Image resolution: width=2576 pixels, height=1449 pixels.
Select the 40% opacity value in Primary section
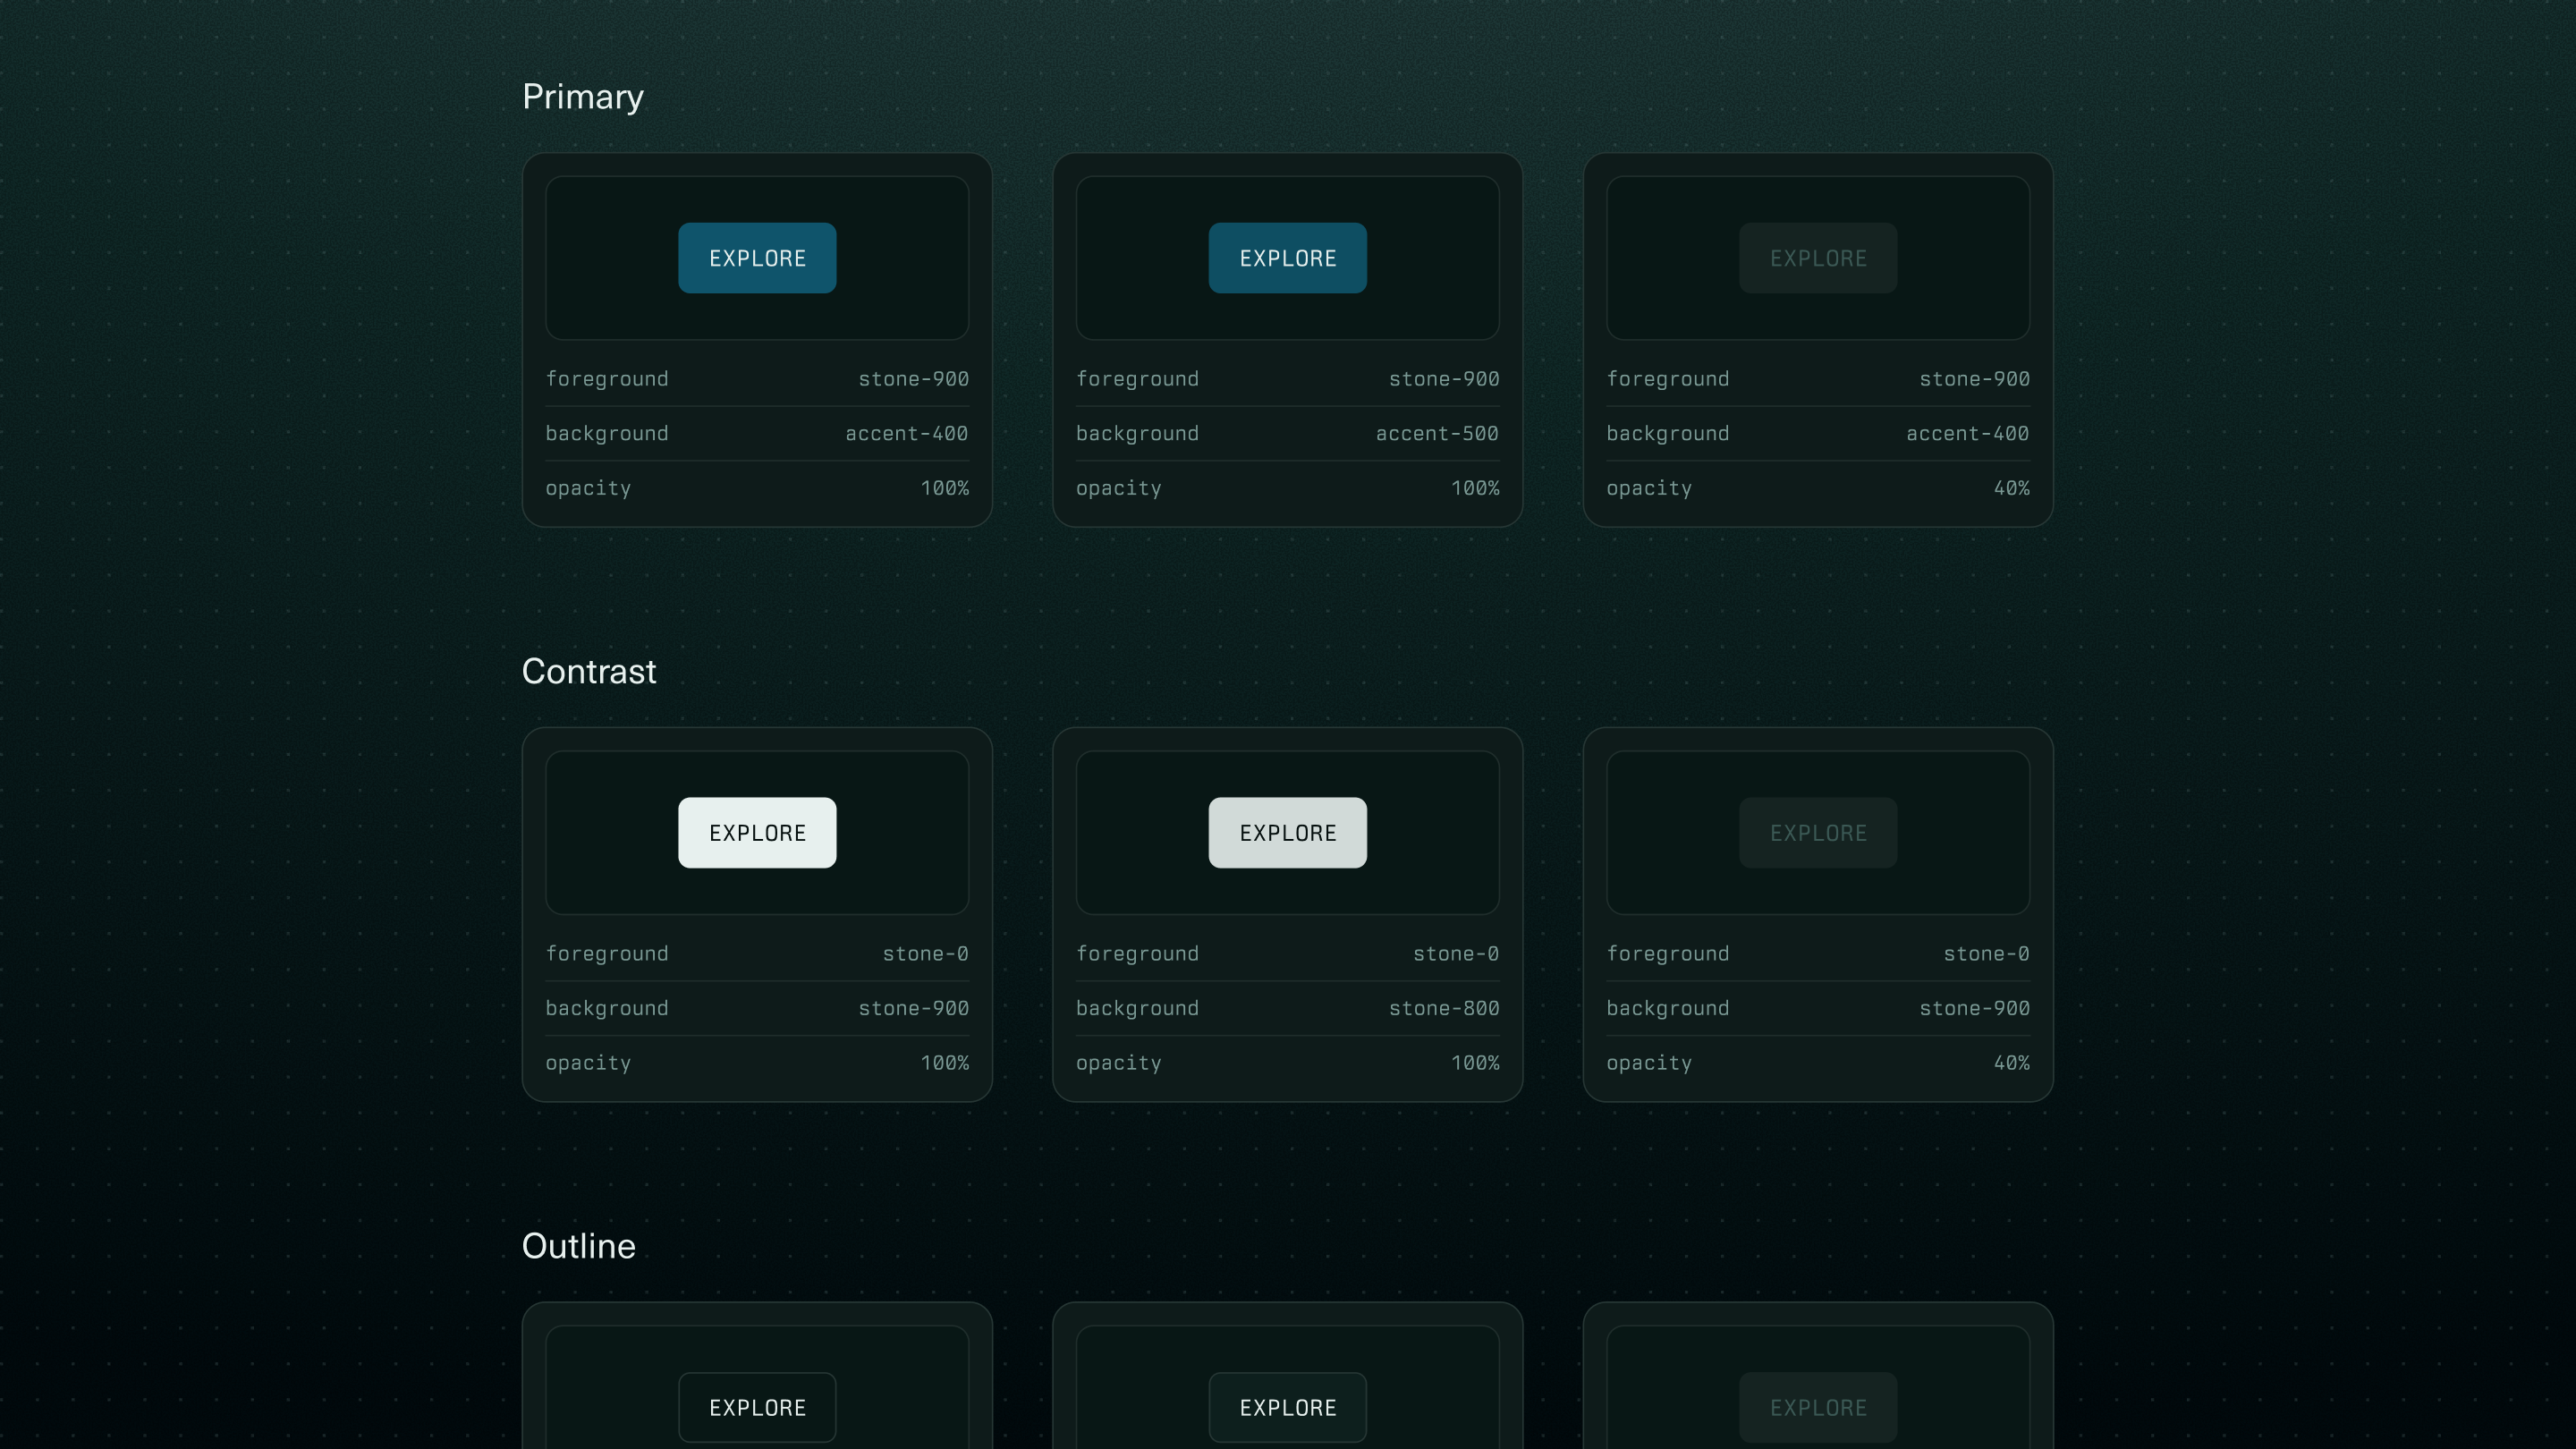coord(2012,488)
